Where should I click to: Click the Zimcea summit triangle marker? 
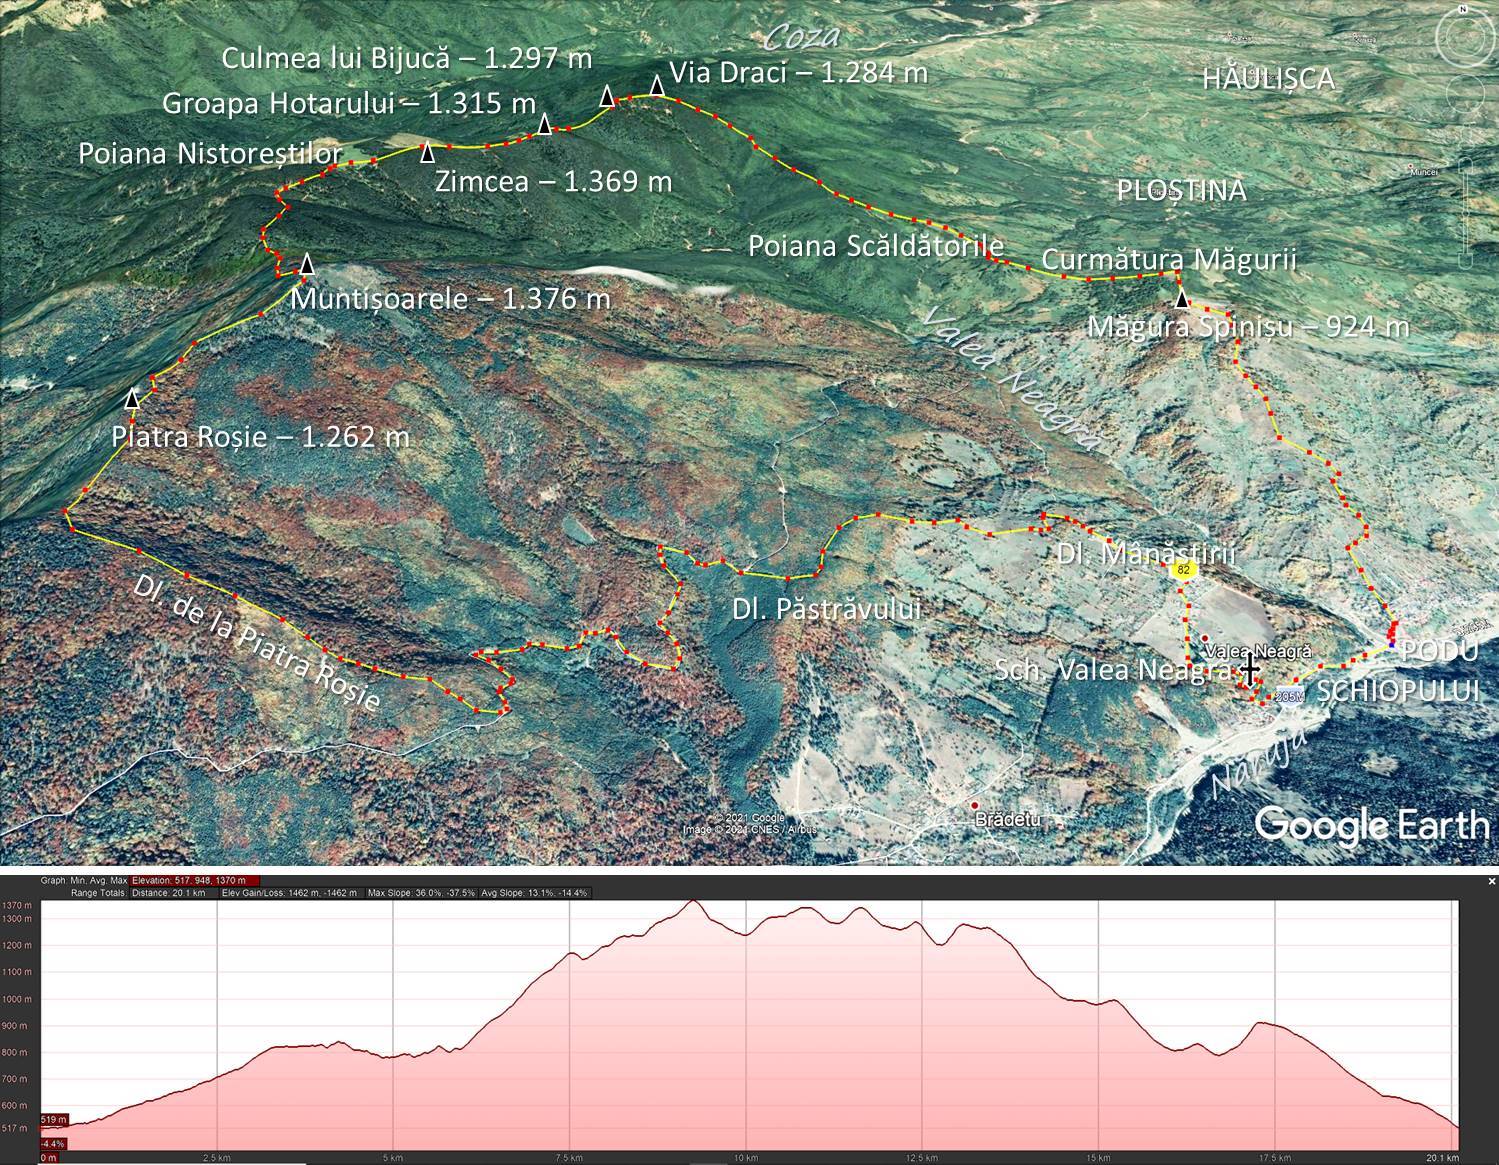[427, 152]
